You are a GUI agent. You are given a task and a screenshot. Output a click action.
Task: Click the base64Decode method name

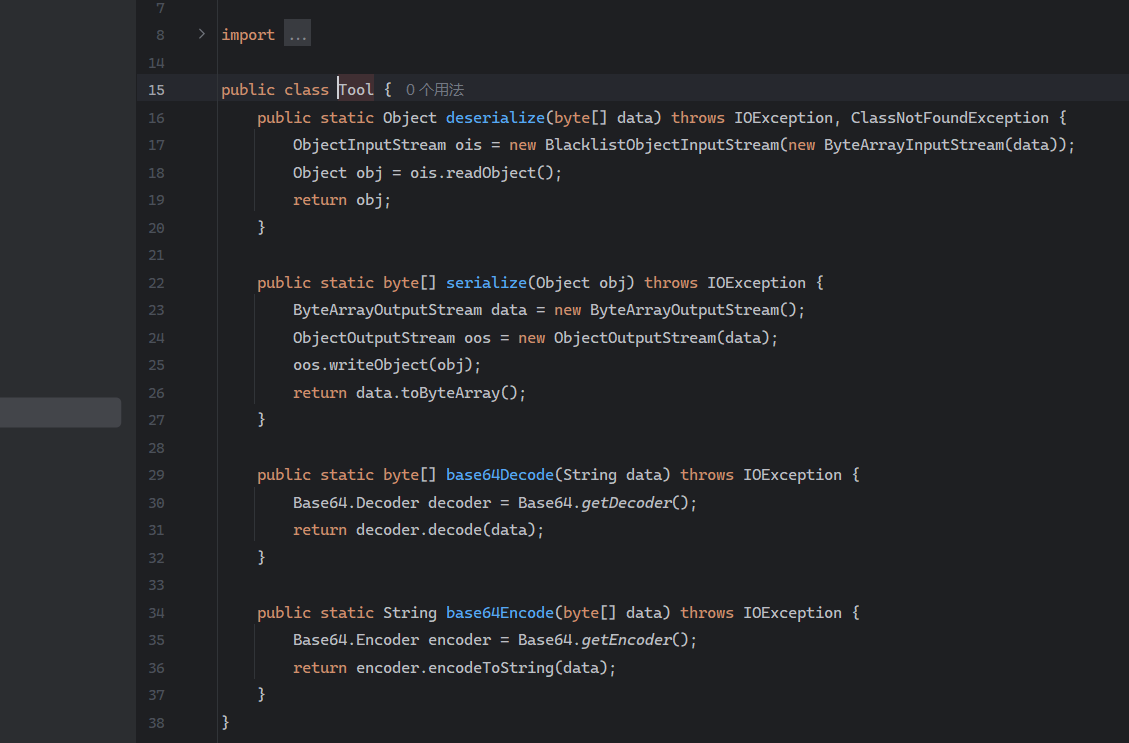[x=500, y=475]
